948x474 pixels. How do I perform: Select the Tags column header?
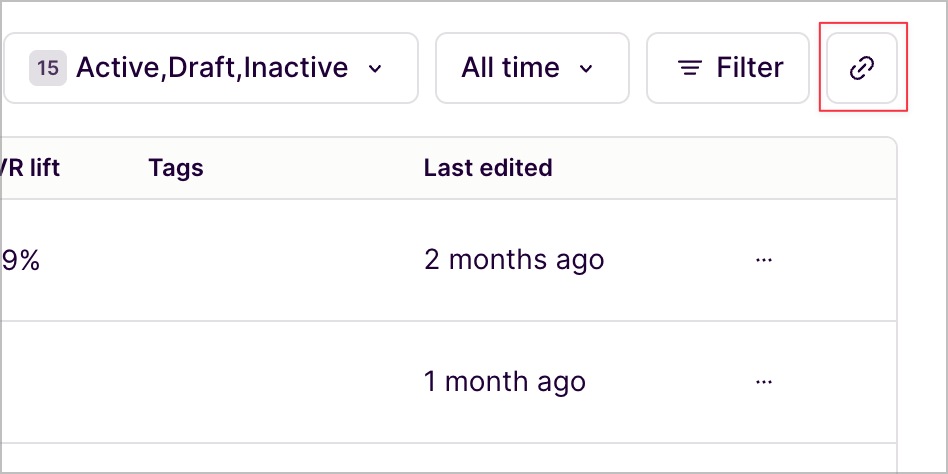click(x=176, y=167)
